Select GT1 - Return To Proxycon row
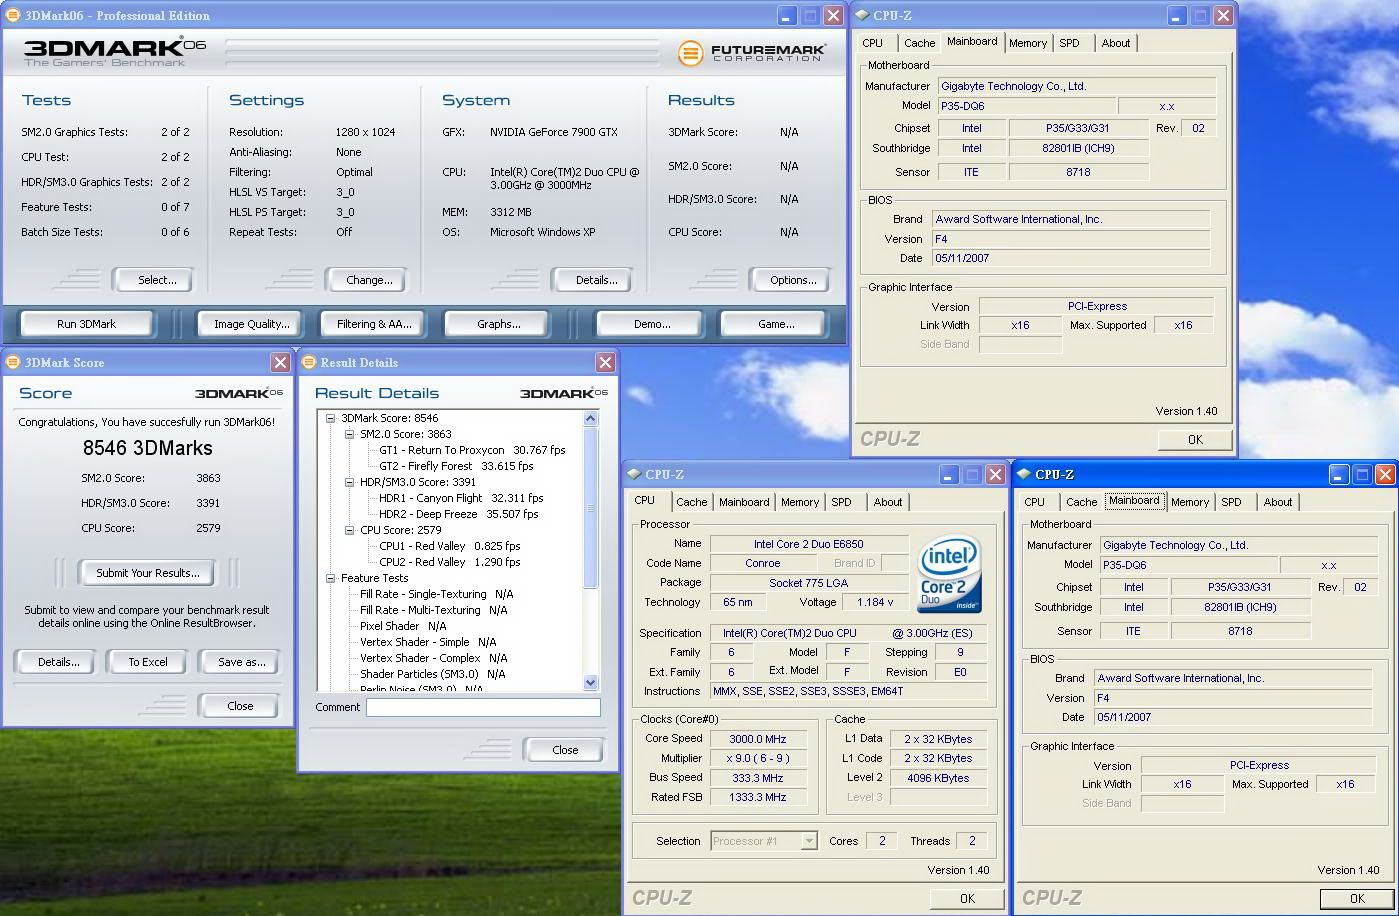The image size is (1399, 916). [x=472, y=450]
